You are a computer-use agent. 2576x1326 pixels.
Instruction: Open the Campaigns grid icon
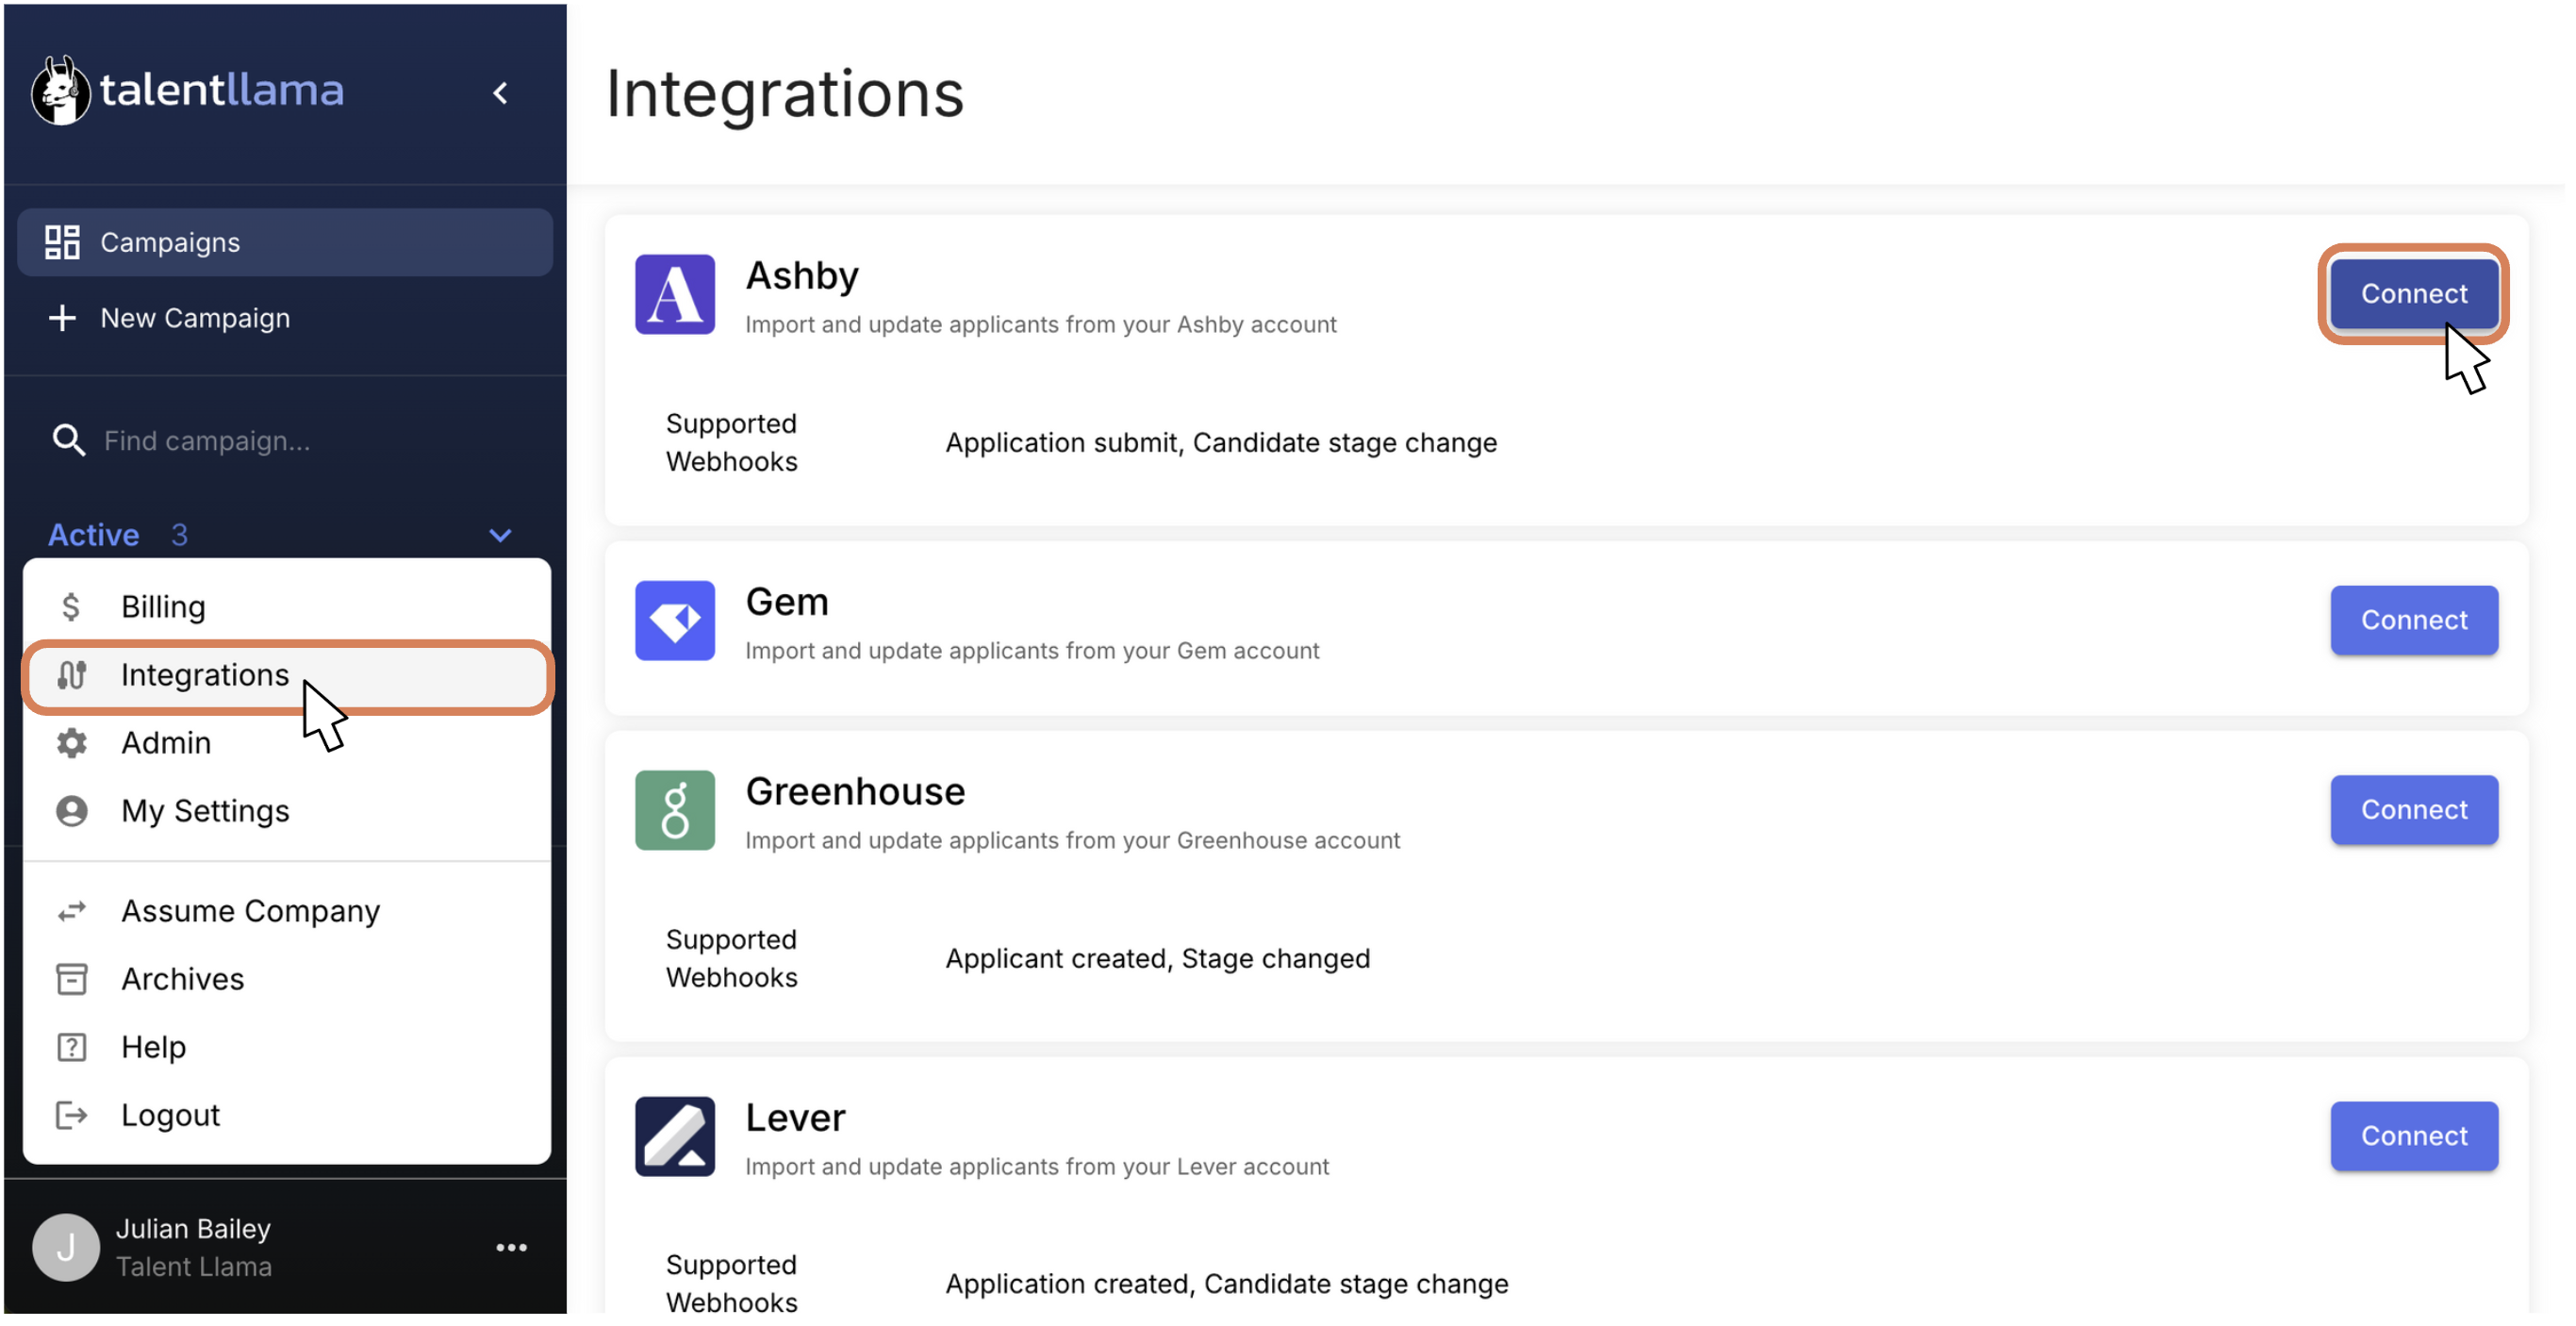(62, 242)
